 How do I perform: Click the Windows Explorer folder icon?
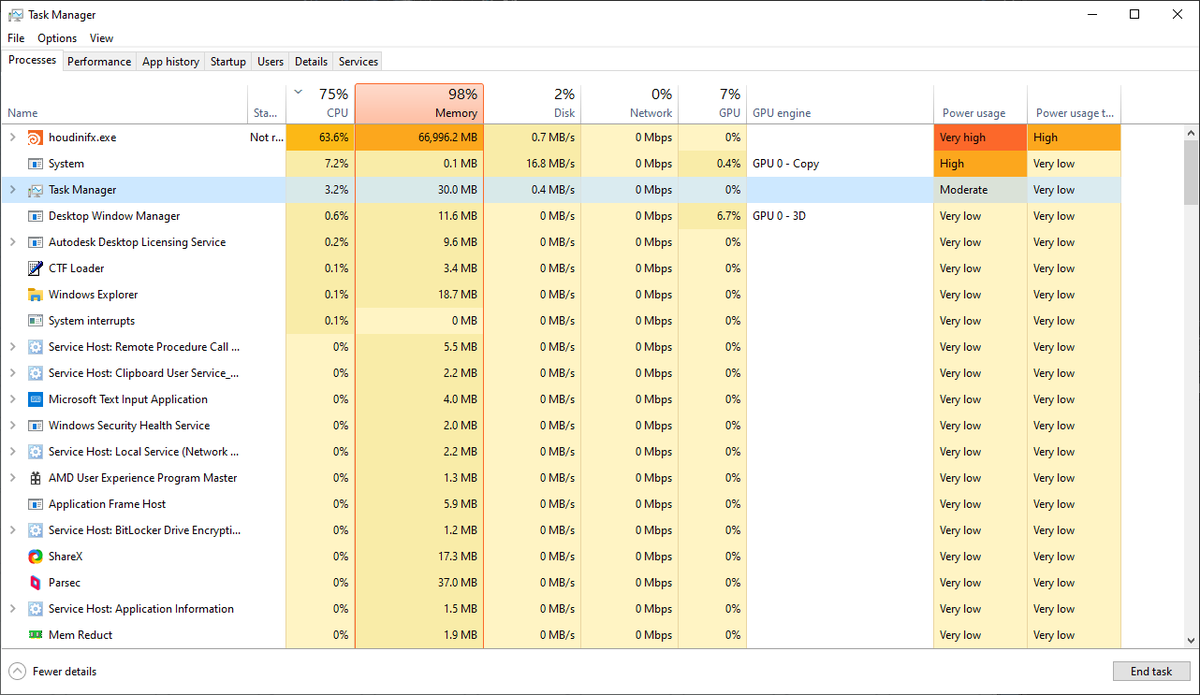click(x=35, y=295)
